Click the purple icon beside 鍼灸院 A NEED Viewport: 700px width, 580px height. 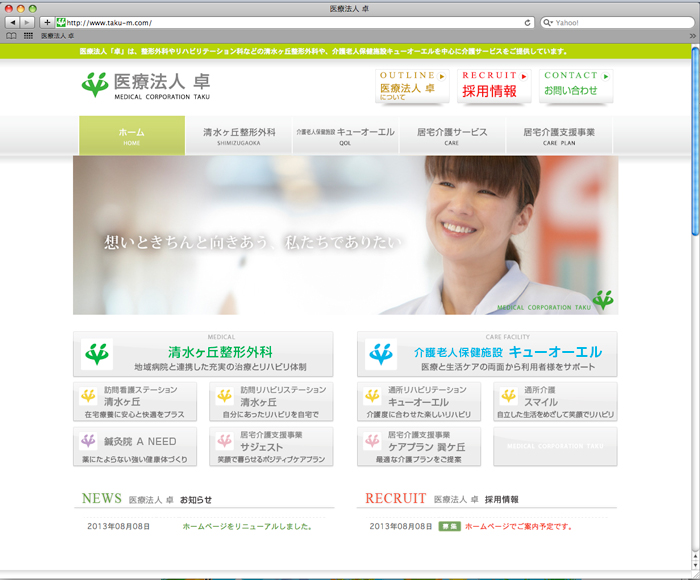(88, 440)
